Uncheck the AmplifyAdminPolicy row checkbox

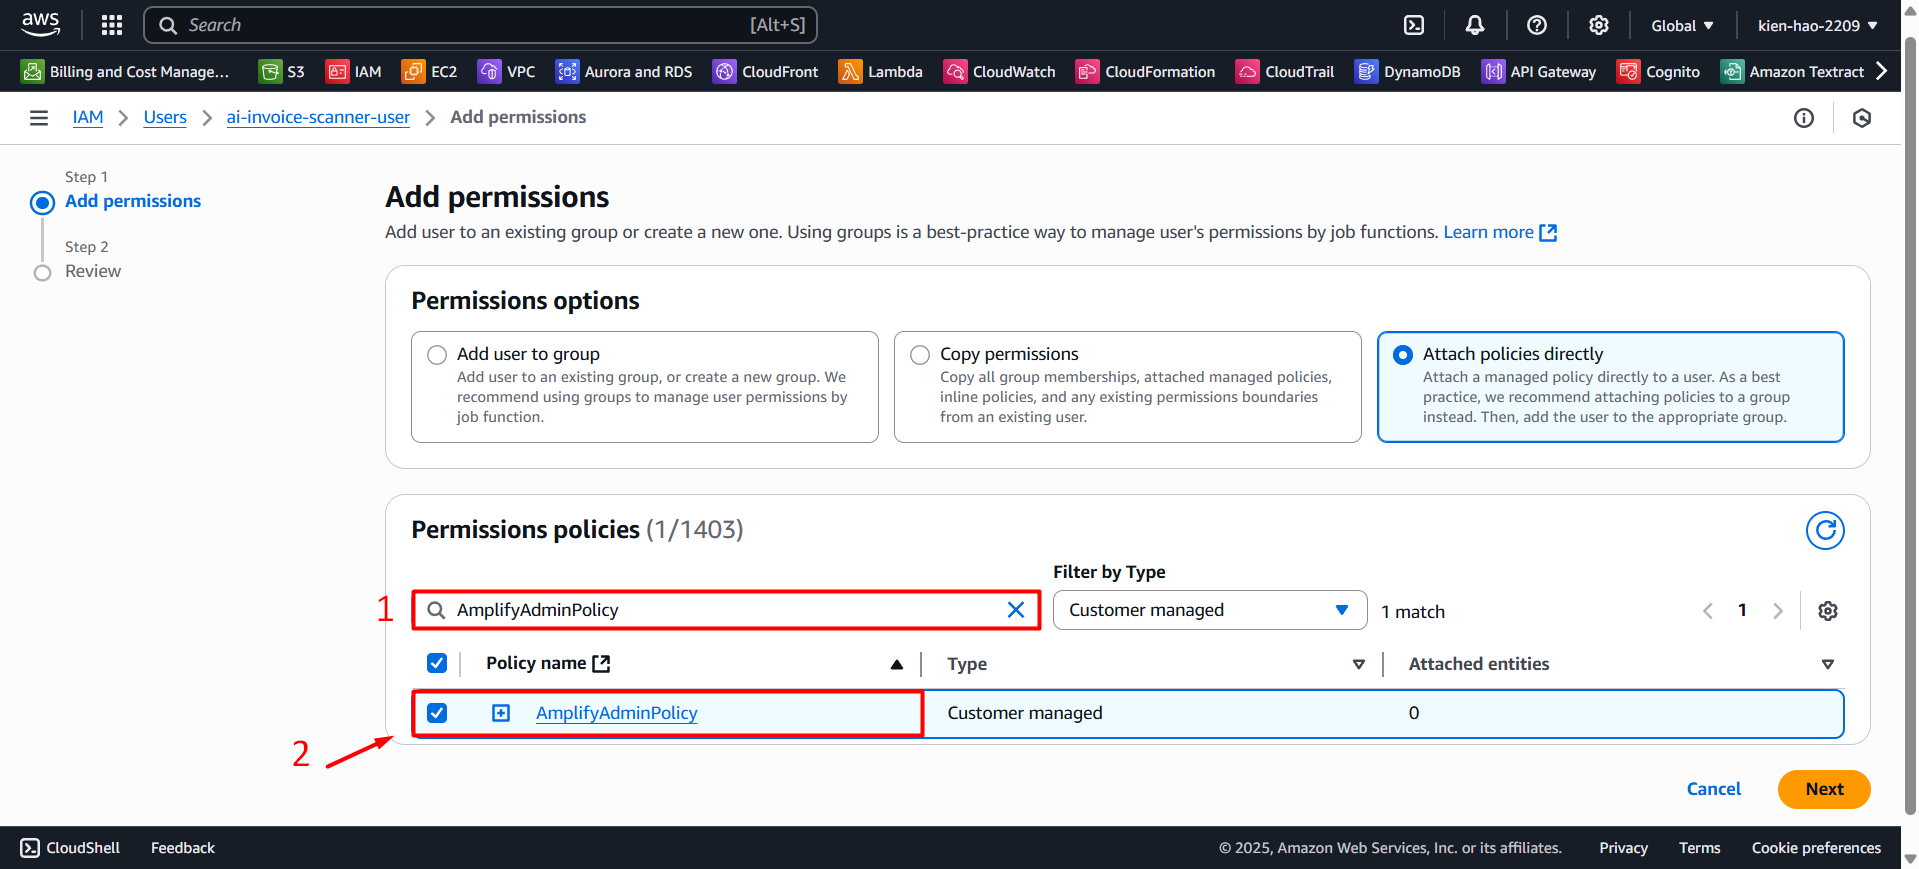tap(437, 713)
